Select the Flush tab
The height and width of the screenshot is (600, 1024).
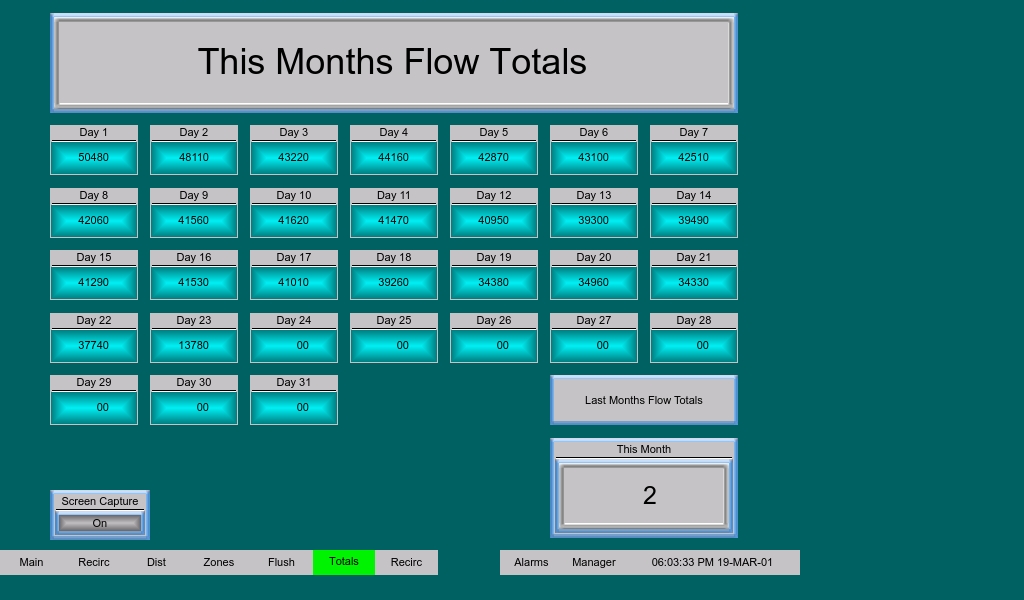coord(281,562)
